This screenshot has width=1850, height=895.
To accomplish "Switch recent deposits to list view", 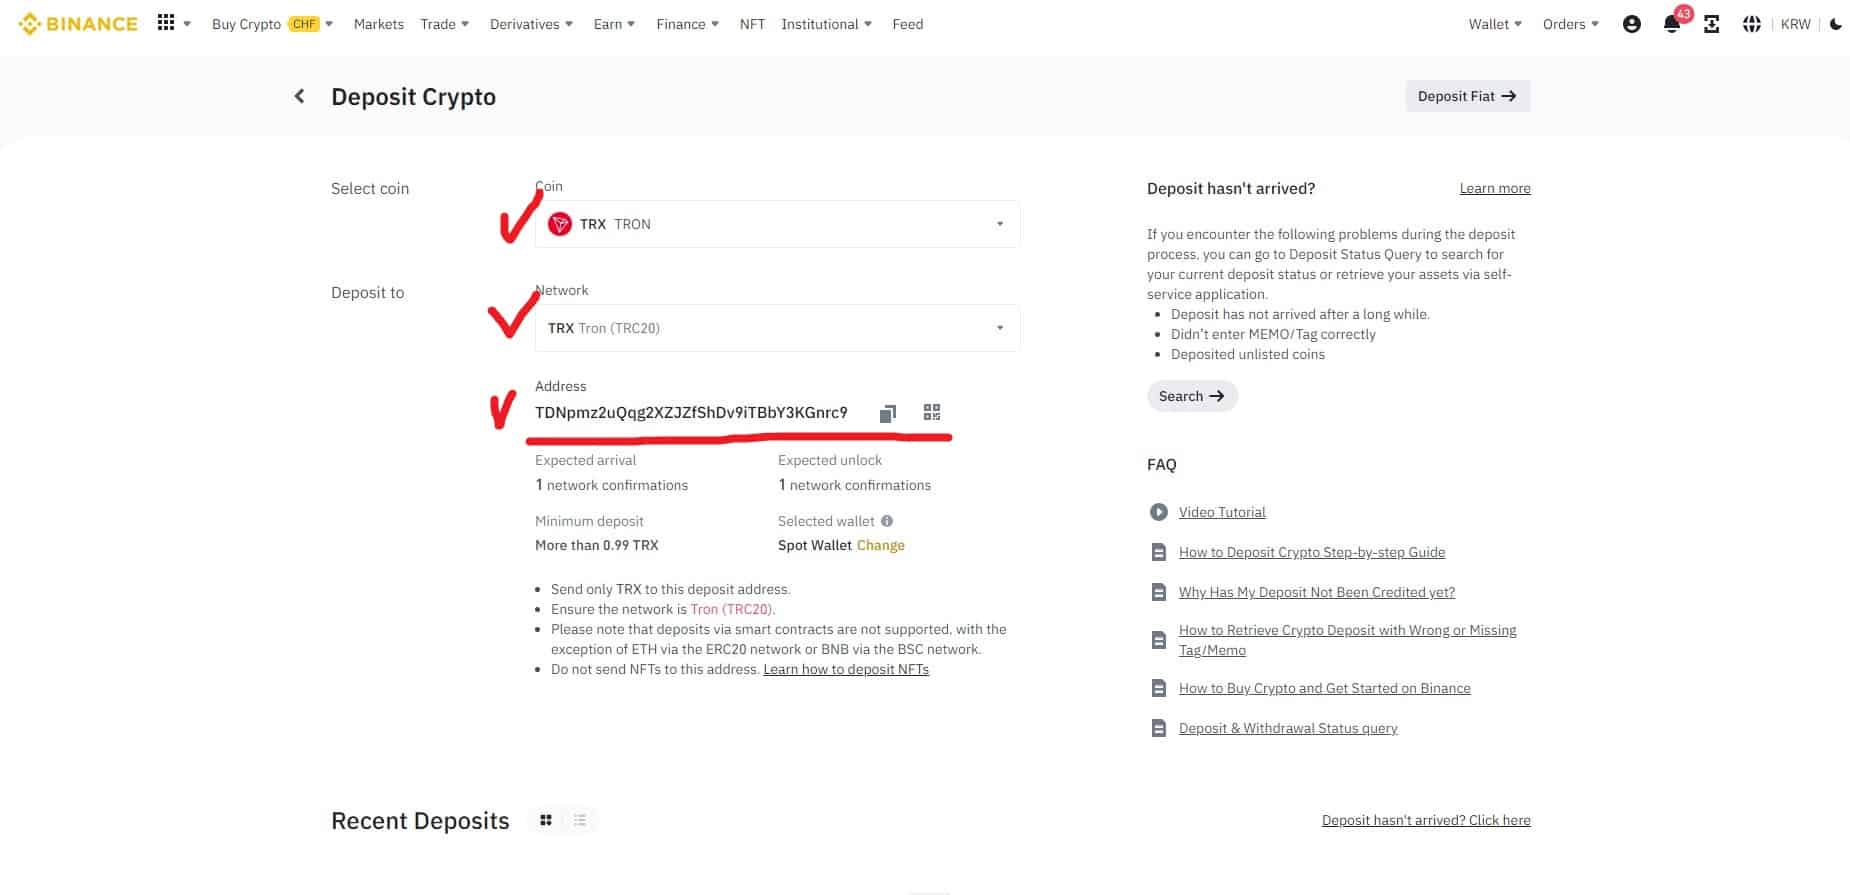I will (580, 820).
